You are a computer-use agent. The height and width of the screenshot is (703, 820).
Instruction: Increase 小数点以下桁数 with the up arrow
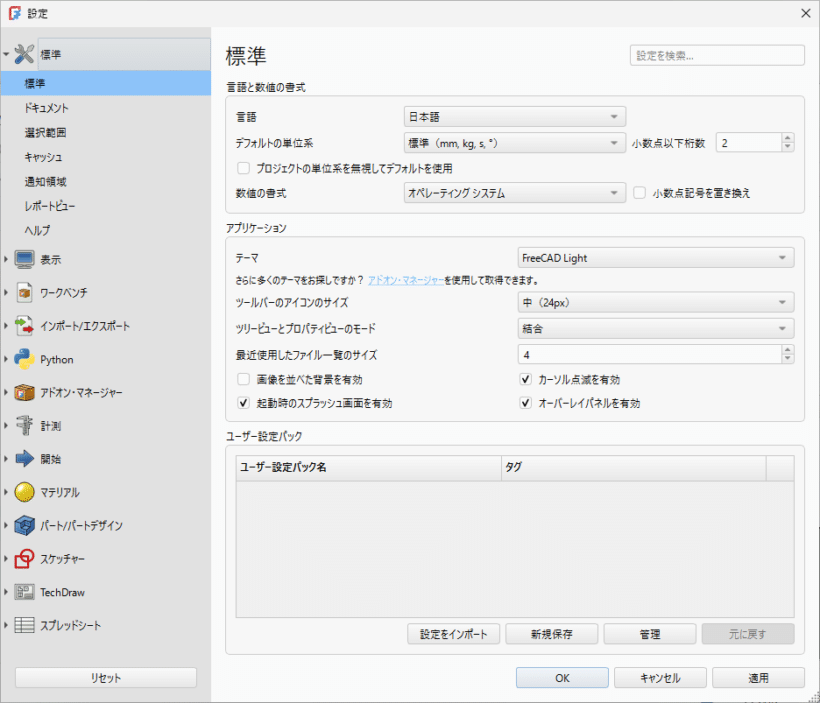(788, 138)
